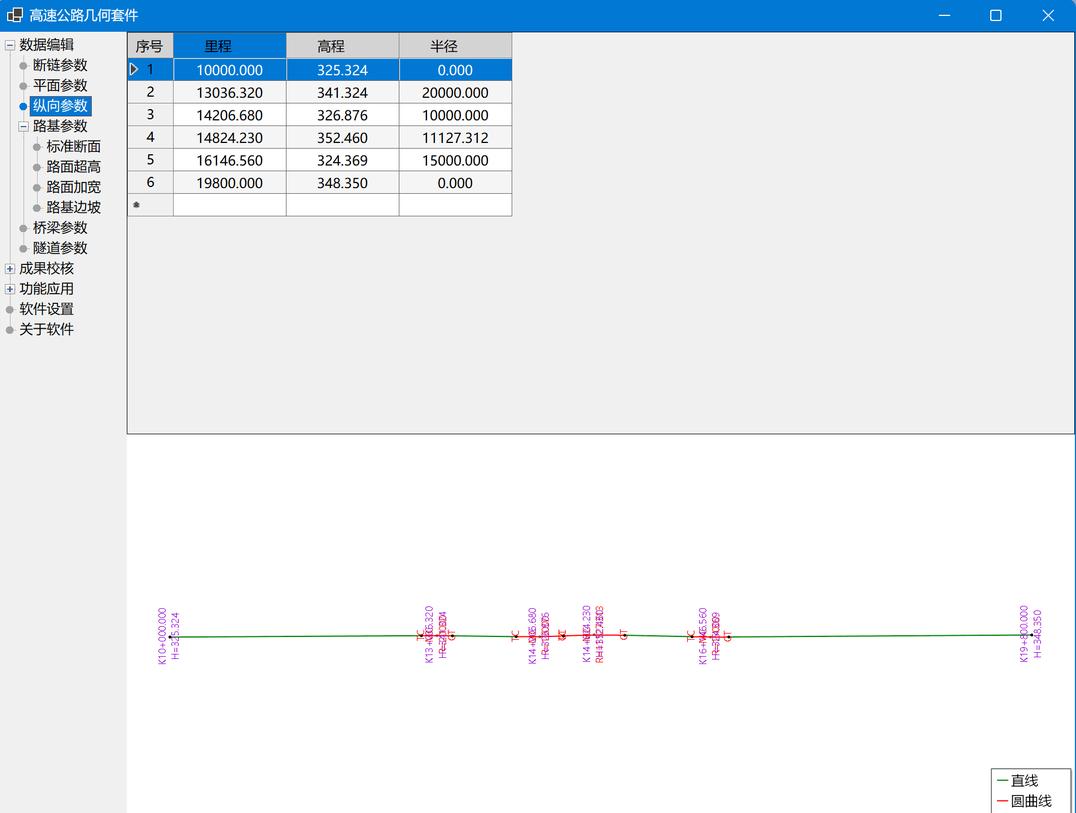1076x813 pixels.
Task: Open 标准断面 tree item
Action: [73, 147]
